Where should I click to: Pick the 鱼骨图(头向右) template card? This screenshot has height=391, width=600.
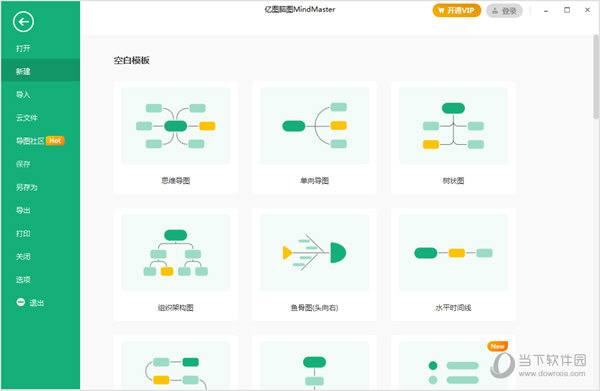point(315,265)
